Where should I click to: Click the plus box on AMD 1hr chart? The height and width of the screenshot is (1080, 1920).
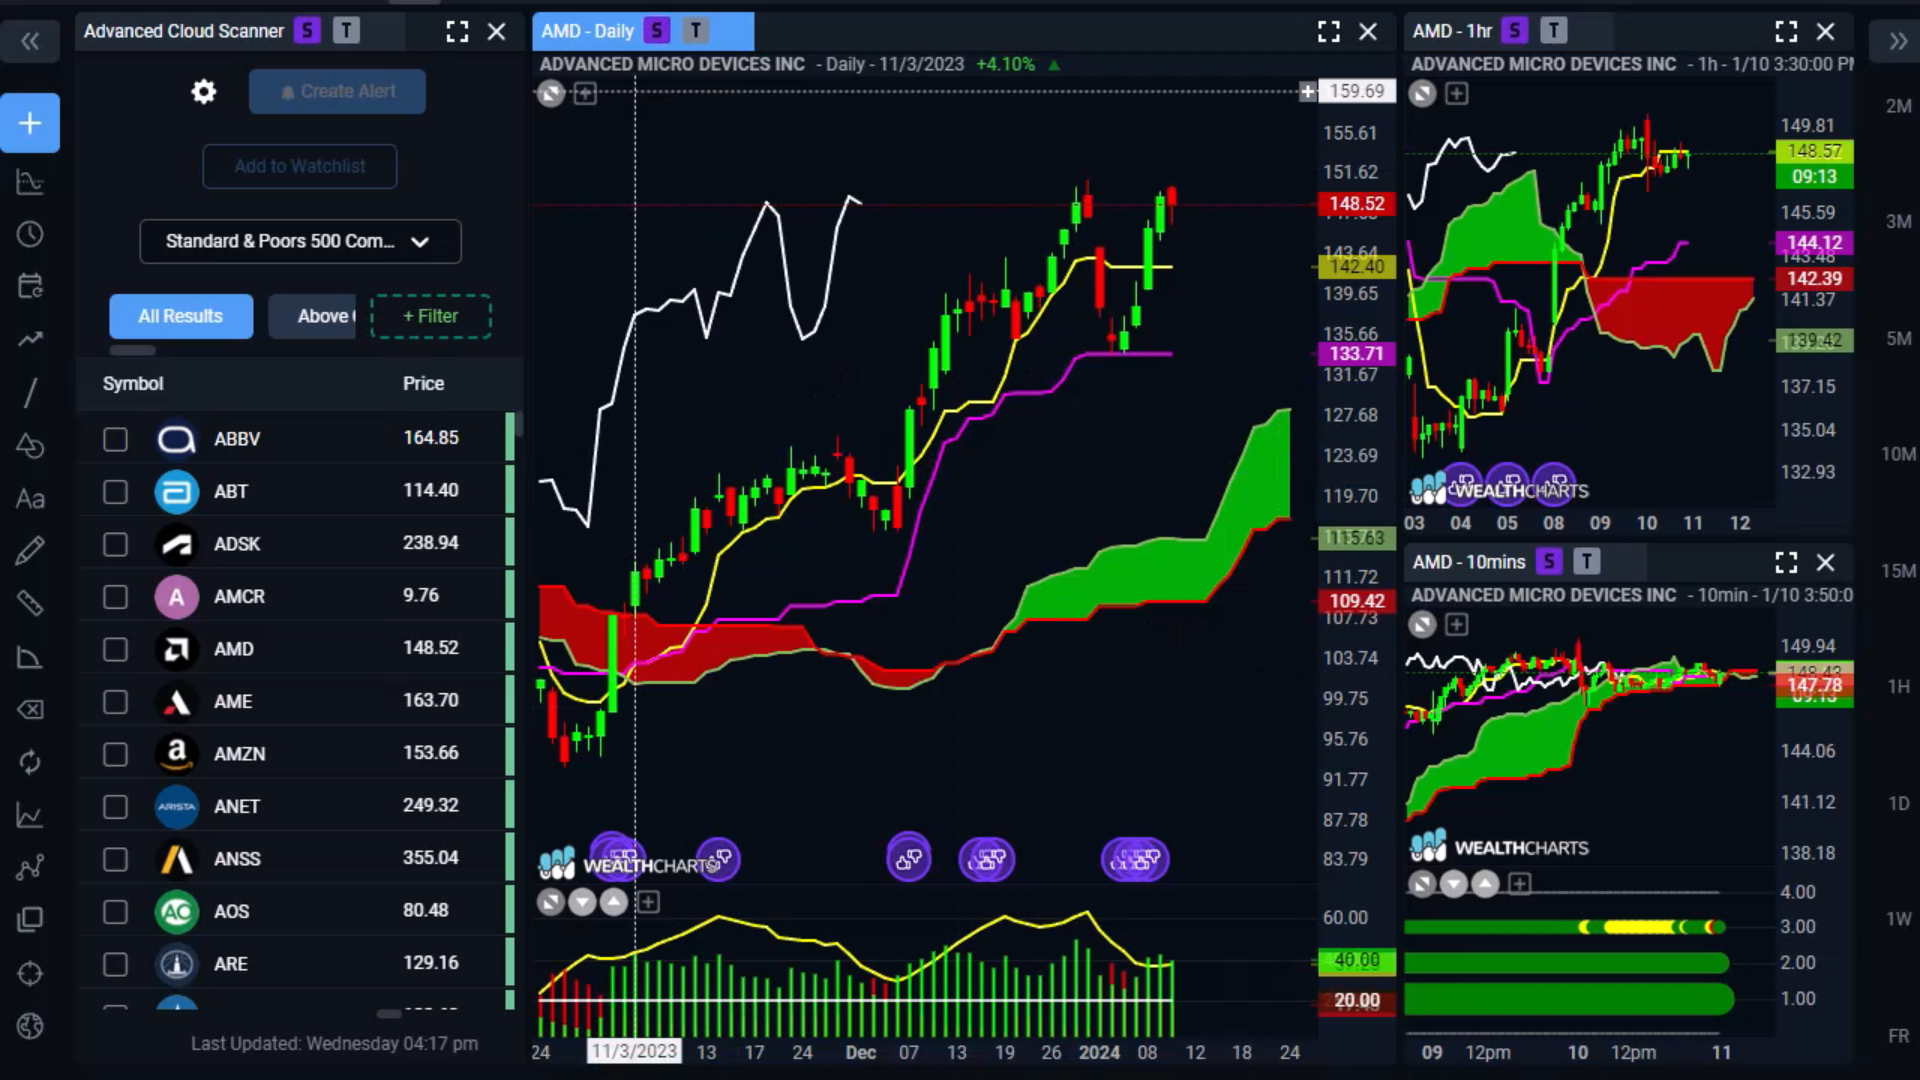(1457, 94)
